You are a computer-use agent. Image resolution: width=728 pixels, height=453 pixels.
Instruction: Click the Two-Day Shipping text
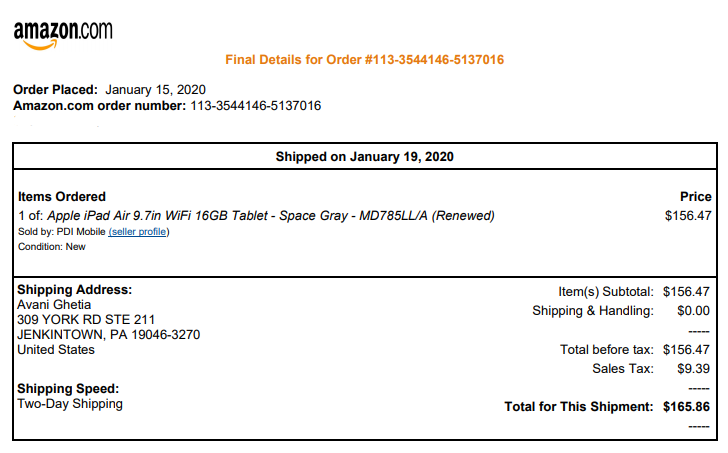point(70,404)
